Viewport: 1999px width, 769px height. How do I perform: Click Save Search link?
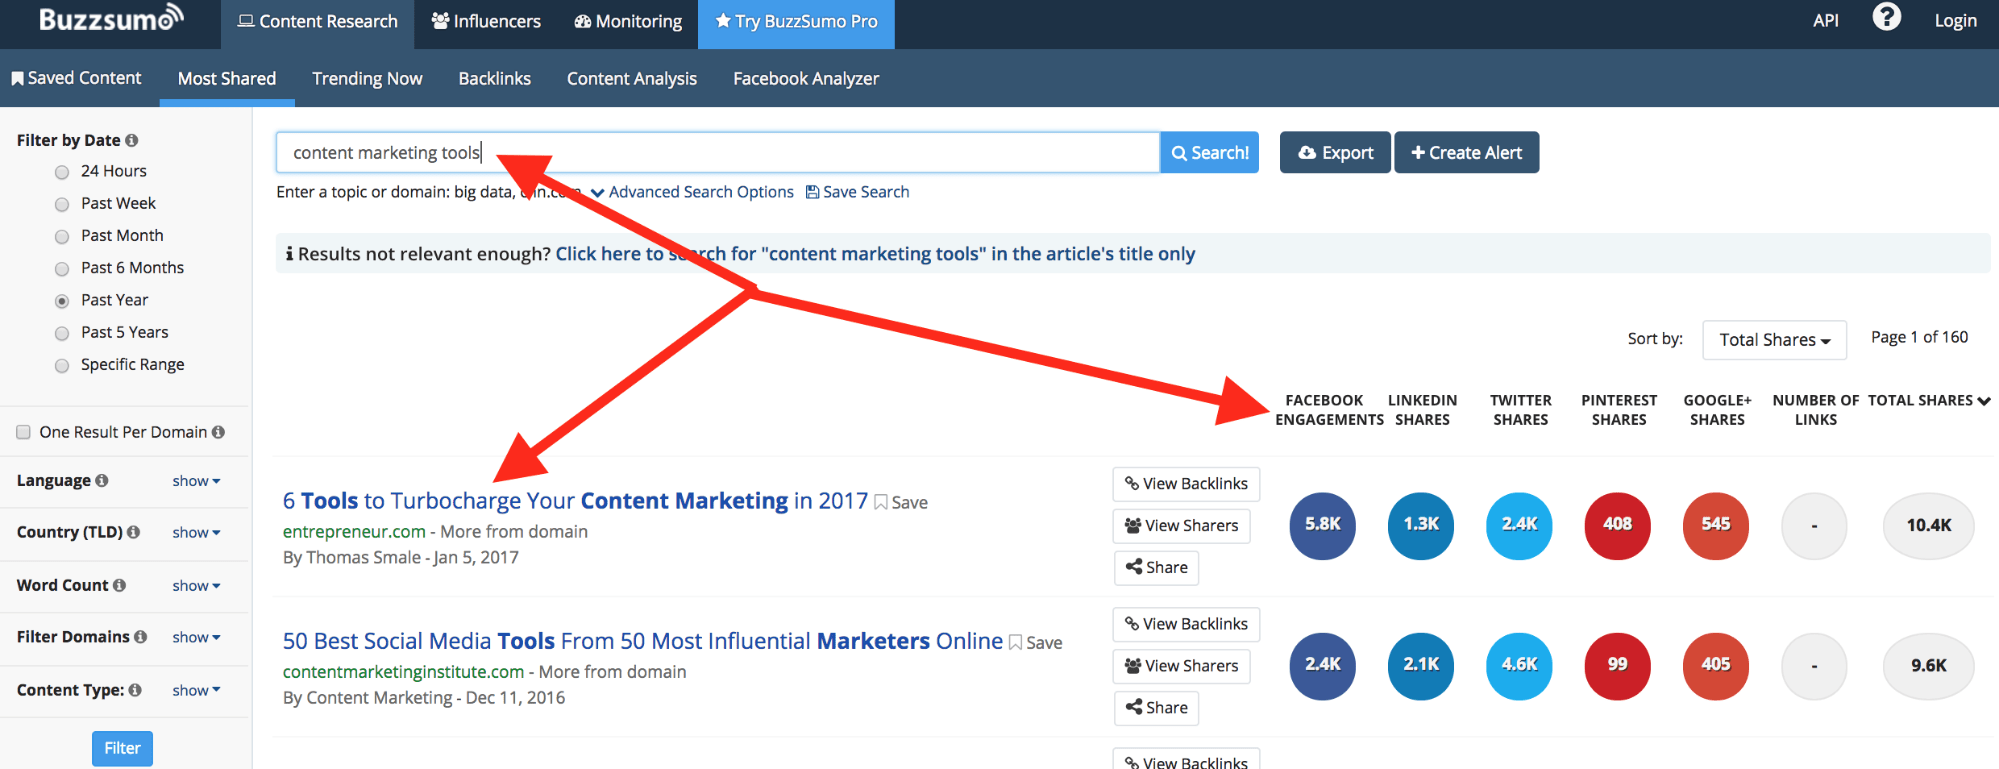point(858,192)
